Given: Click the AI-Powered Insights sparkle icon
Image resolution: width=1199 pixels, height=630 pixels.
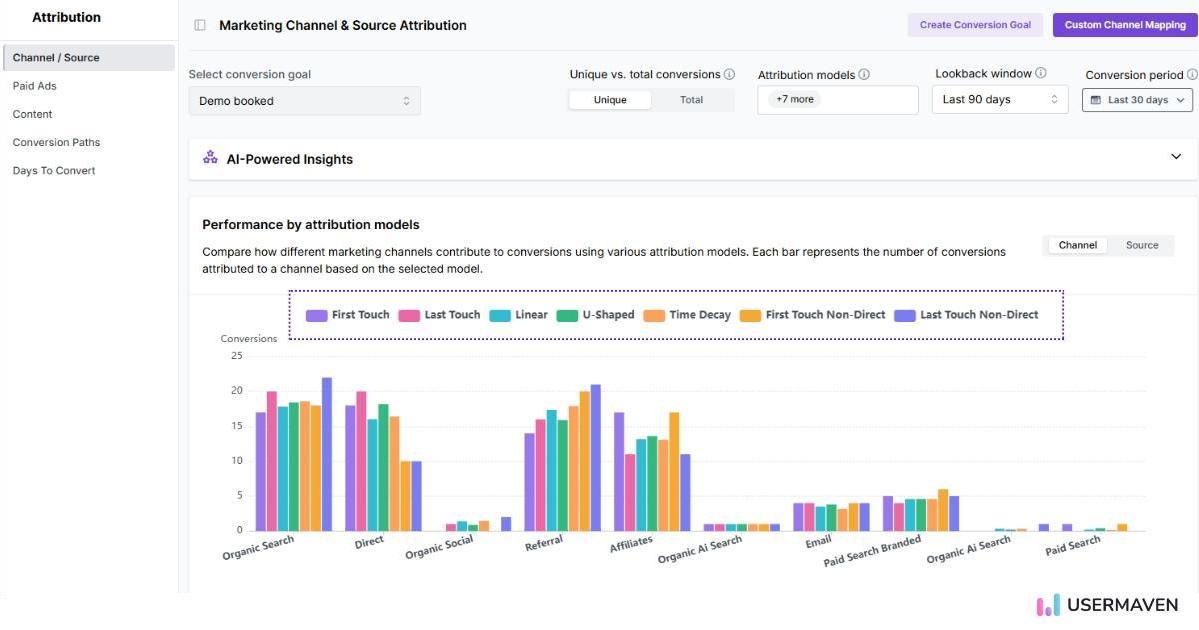Looking at the screenshot, I should point(210,157).
